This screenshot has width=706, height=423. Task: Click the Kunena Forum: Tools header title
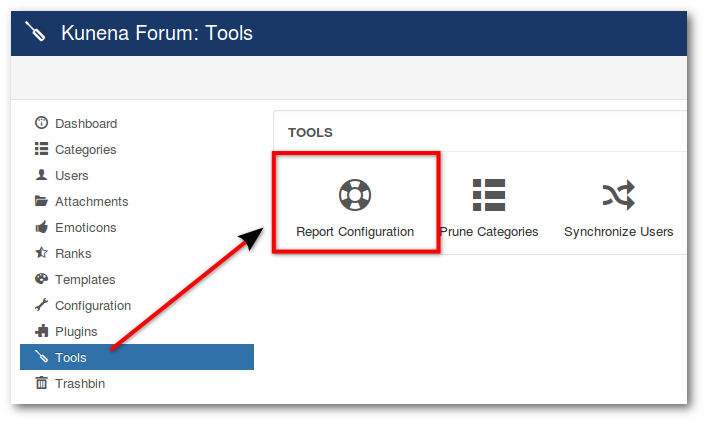pos(157,33)
